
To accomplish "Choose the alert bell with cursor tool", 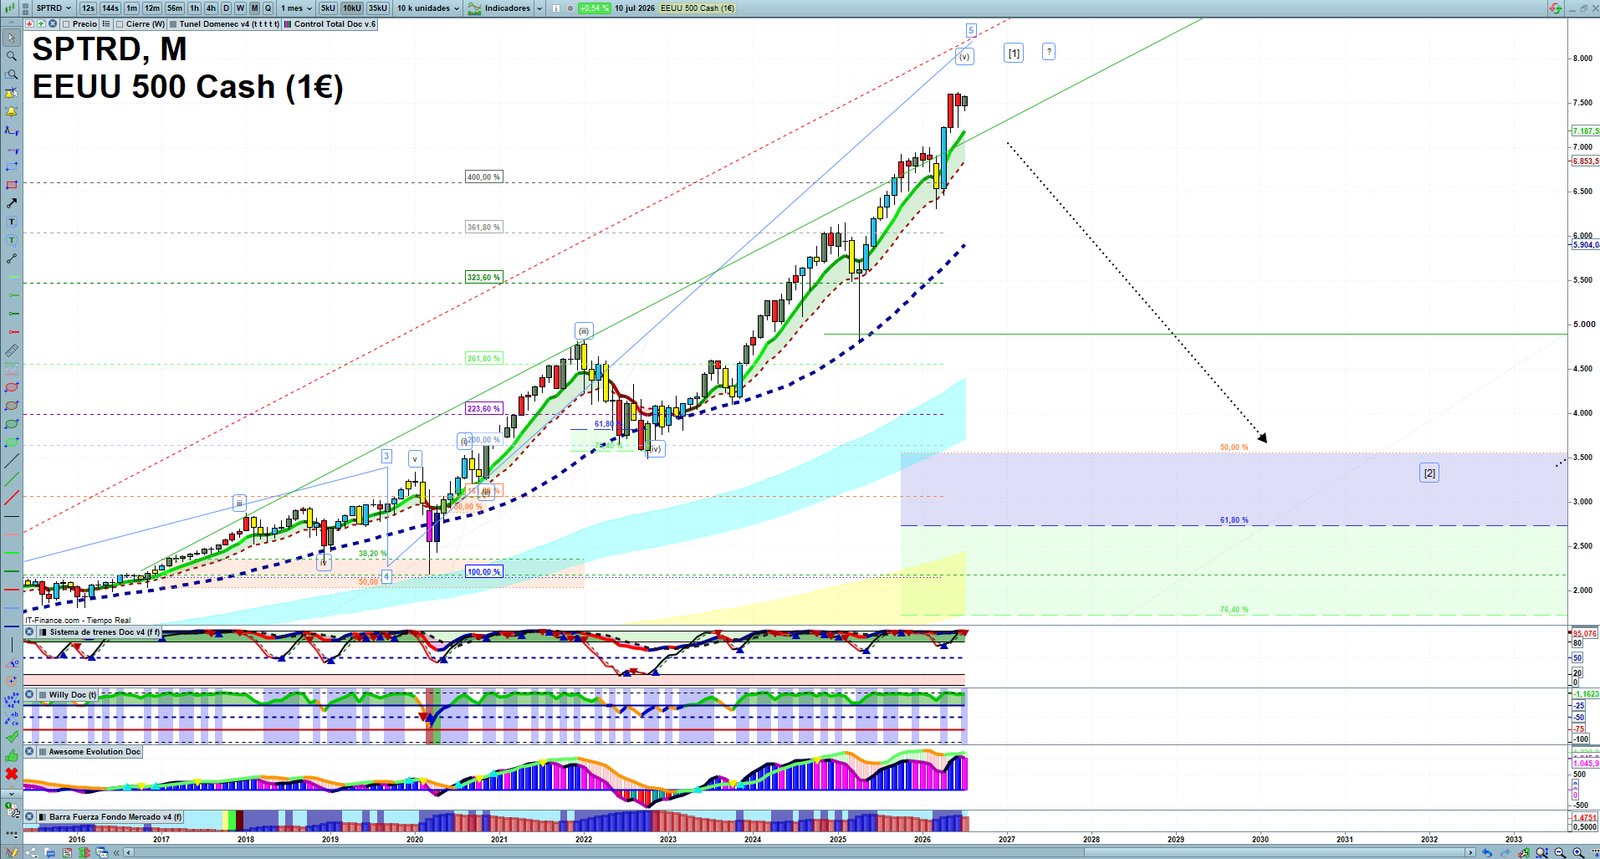I will click(x=11, y=93).
